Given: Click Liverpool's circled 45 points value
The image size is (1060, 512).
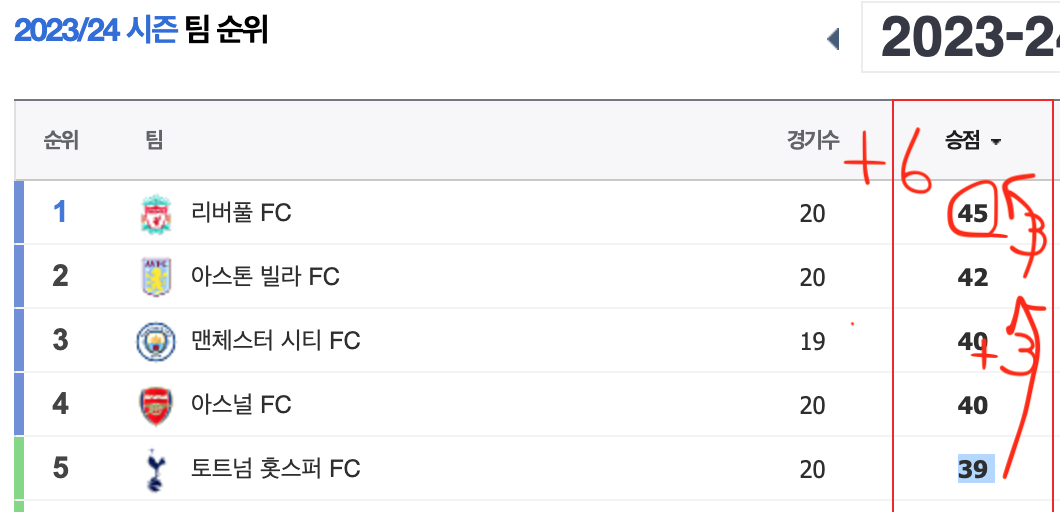Looking at the screenshot, I should [973, 214].
